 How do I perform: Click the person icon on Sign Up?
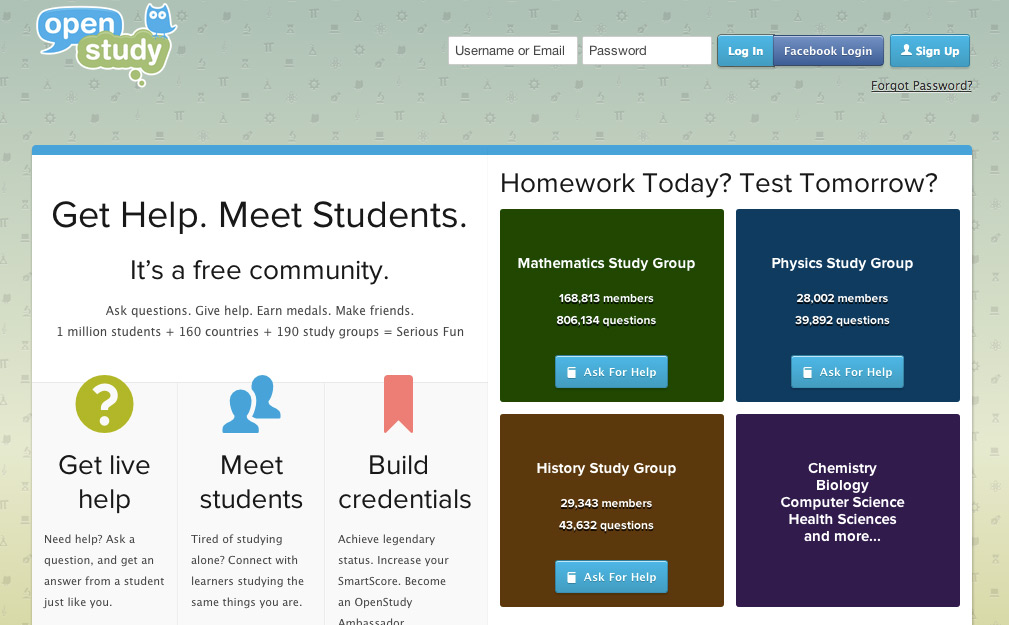coord(906,51)
